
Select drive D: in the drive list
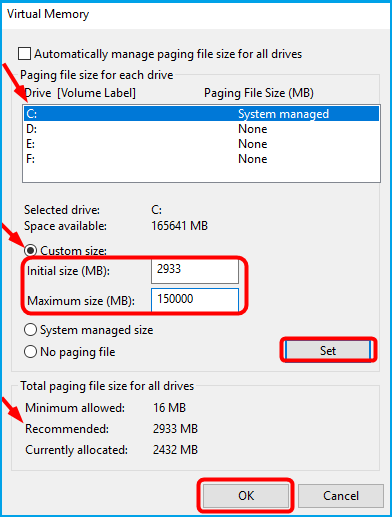click(x=201, y=129)
